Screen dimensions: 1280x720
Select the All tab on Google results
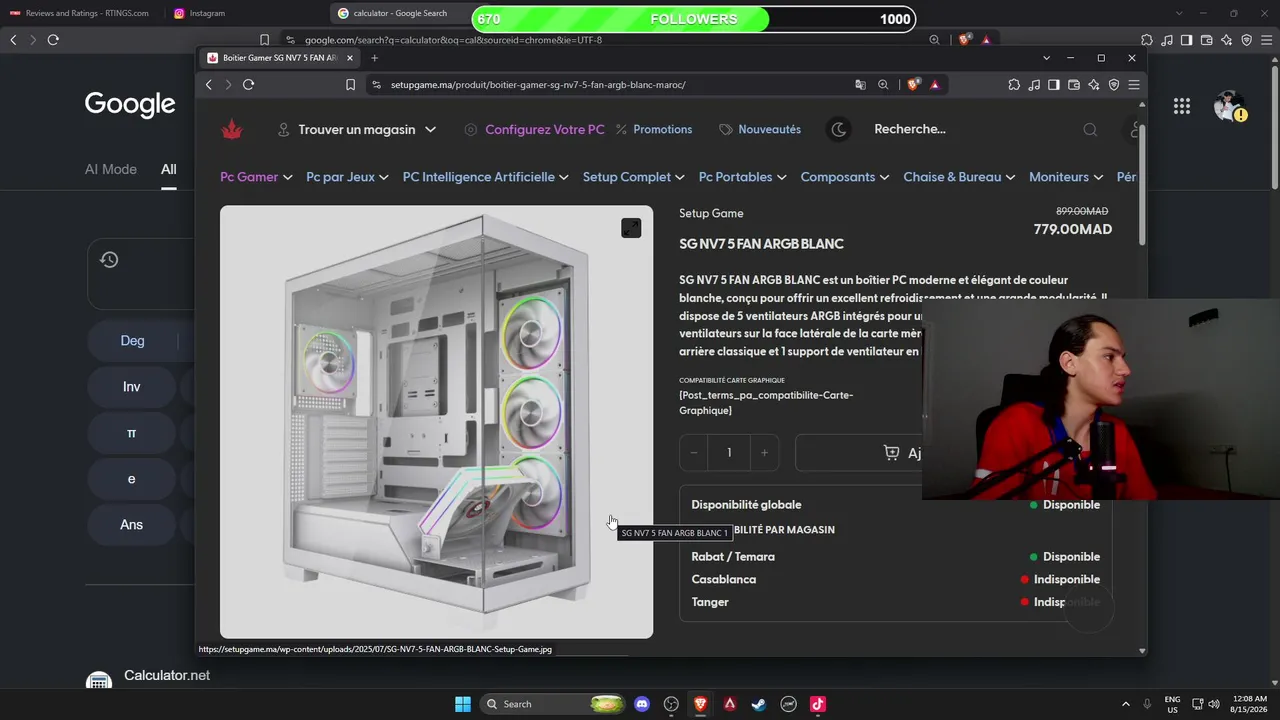(x=168, y=169)
